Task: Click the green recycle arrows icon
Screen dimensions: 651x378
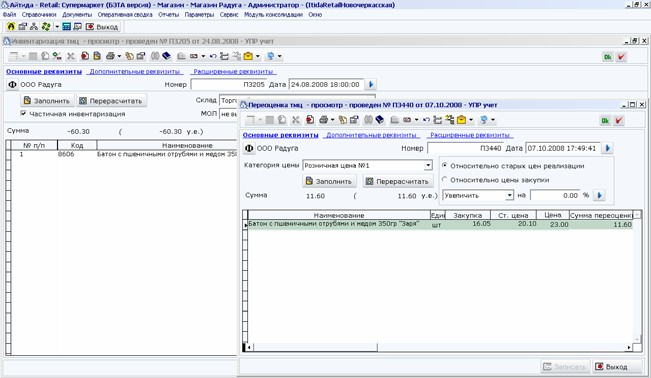Action: [x=46, y=27]
